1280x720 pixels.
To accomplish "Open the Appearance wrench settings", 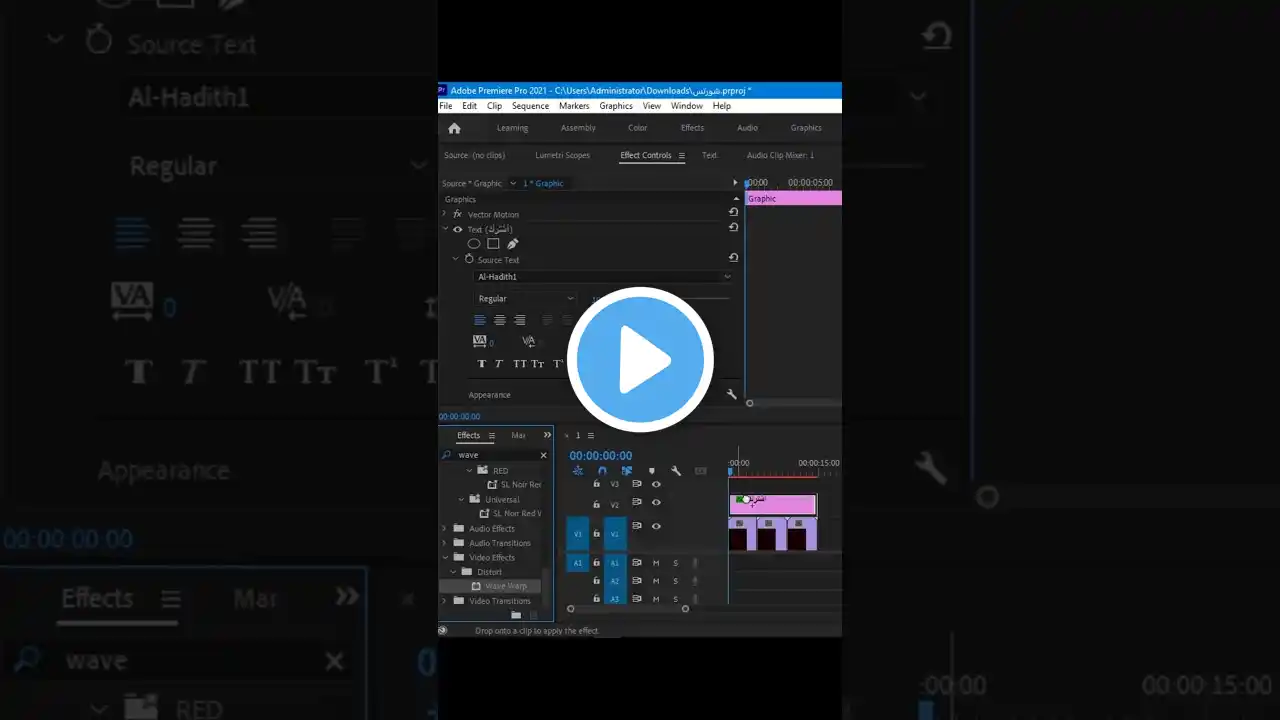I will tap(731, 395).
